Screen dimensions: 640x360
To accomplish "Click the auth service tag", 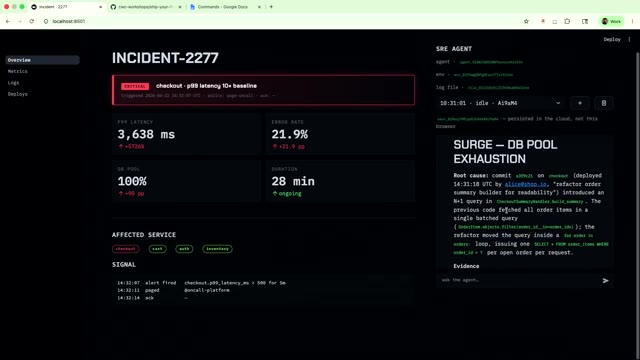I will 184,249.
